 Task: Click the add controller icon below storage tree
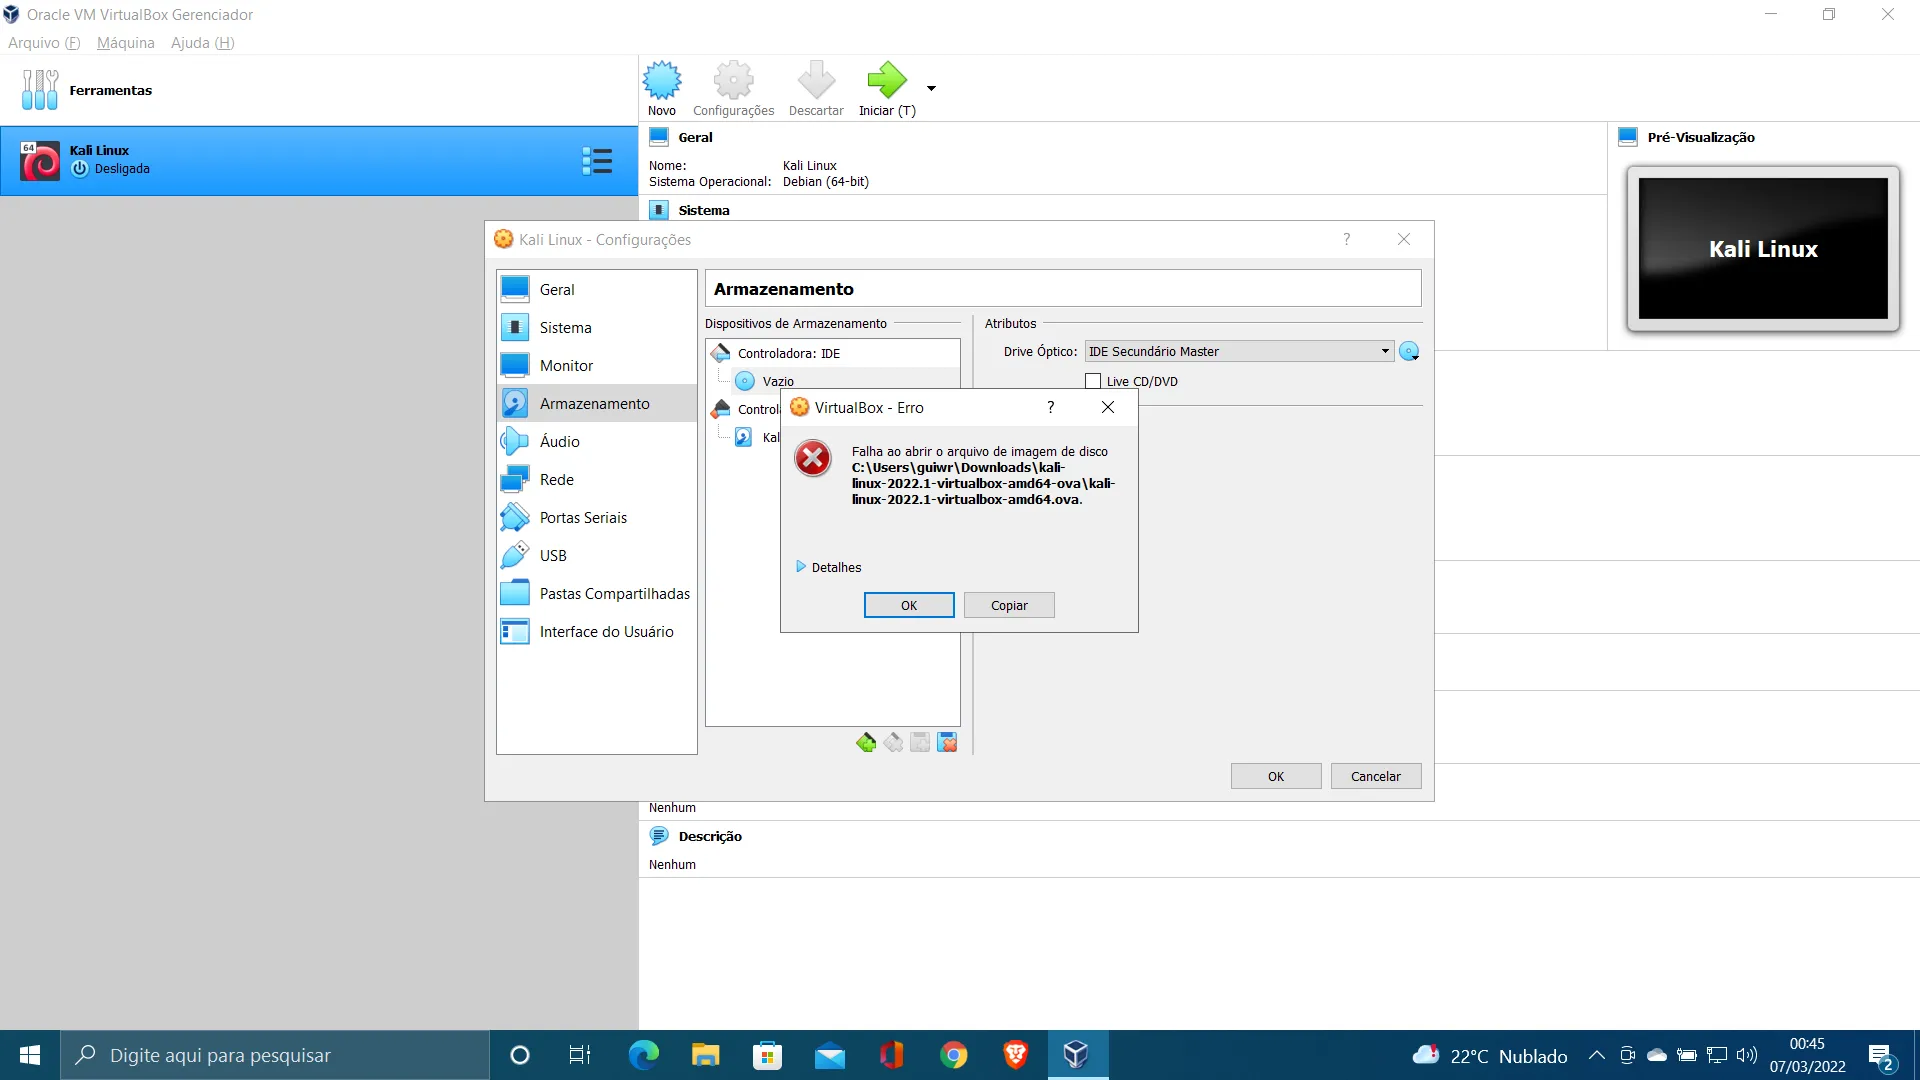coord(866,742)
